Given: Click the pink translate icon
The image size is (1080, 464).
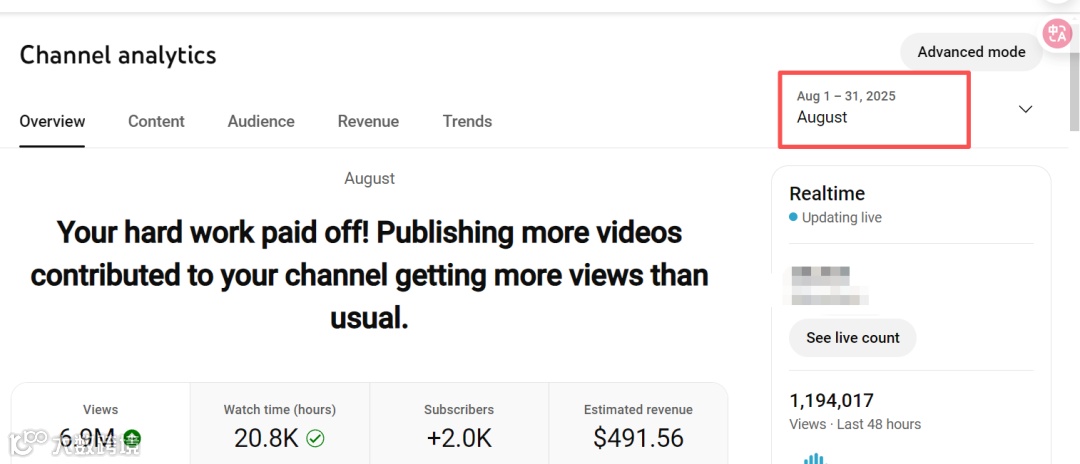Looking at the screenshot, I should pos(1056,34).
